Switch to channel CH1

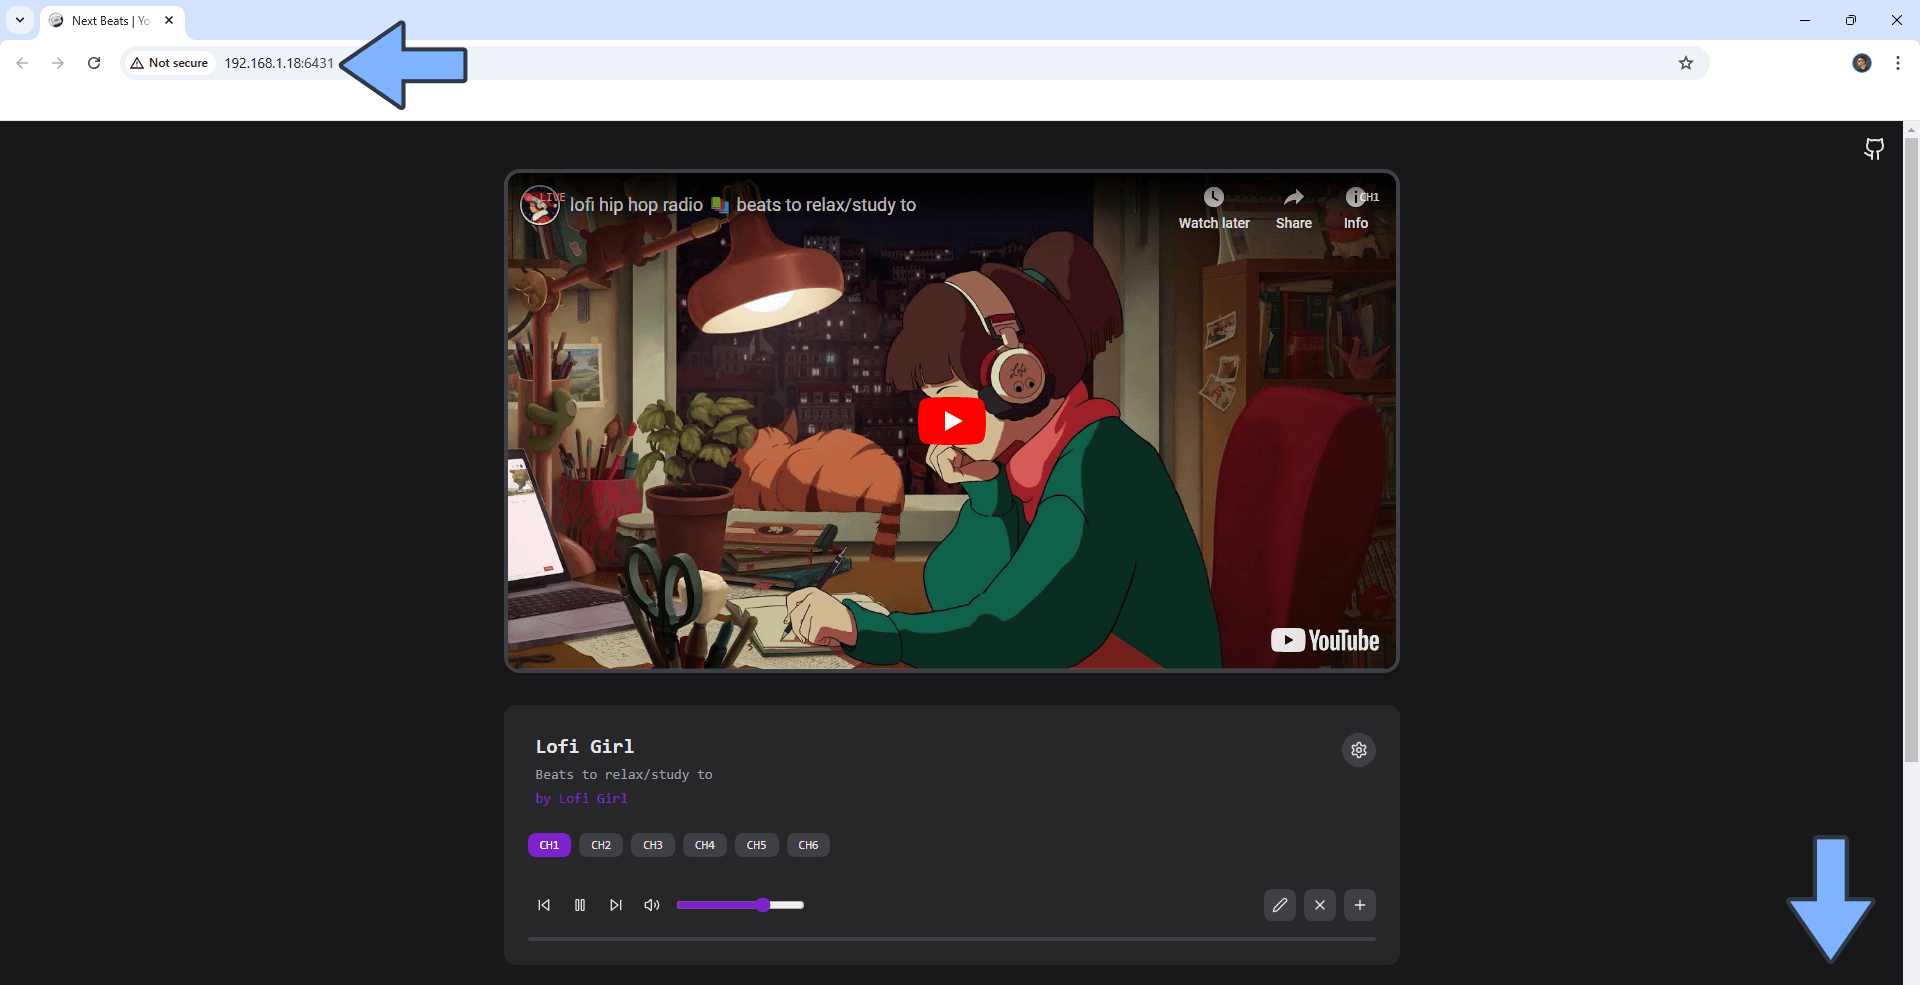549,845
